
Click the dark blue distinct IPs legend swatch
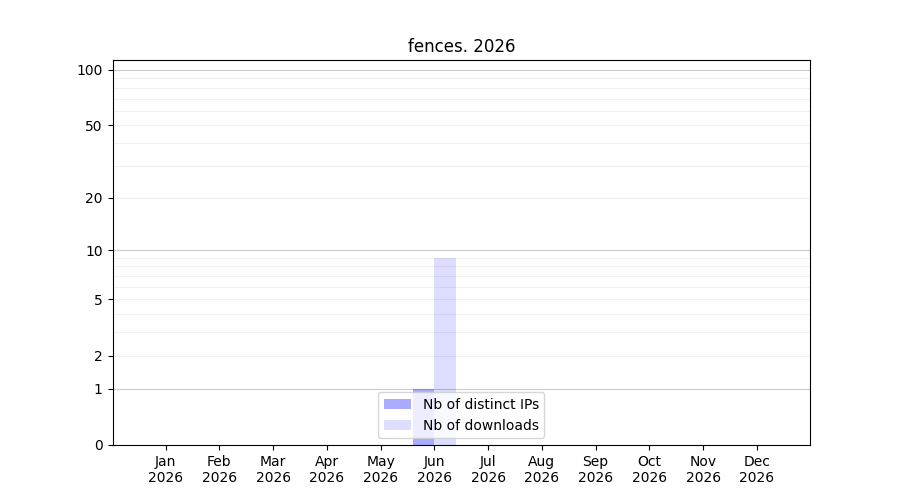tap(397, 404)
